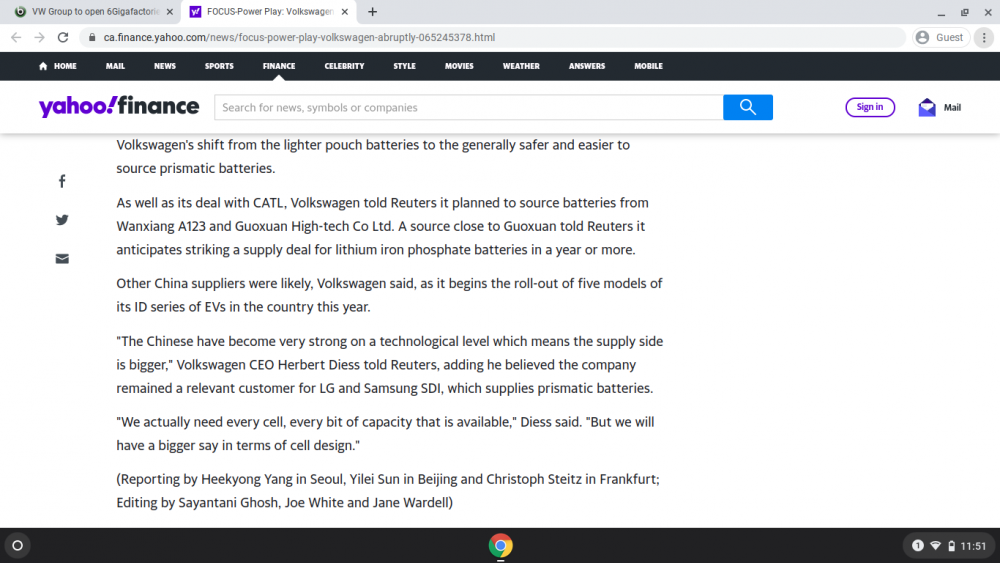Focus the search news, symbols field
The height and width of the screenshot is (563, 1000).
pyautogui.click(x=469, y=107)
